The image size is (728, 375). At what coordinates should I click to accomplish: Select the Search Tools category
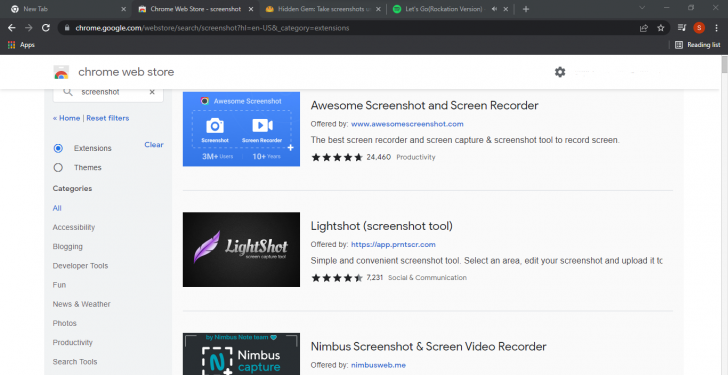75,362
